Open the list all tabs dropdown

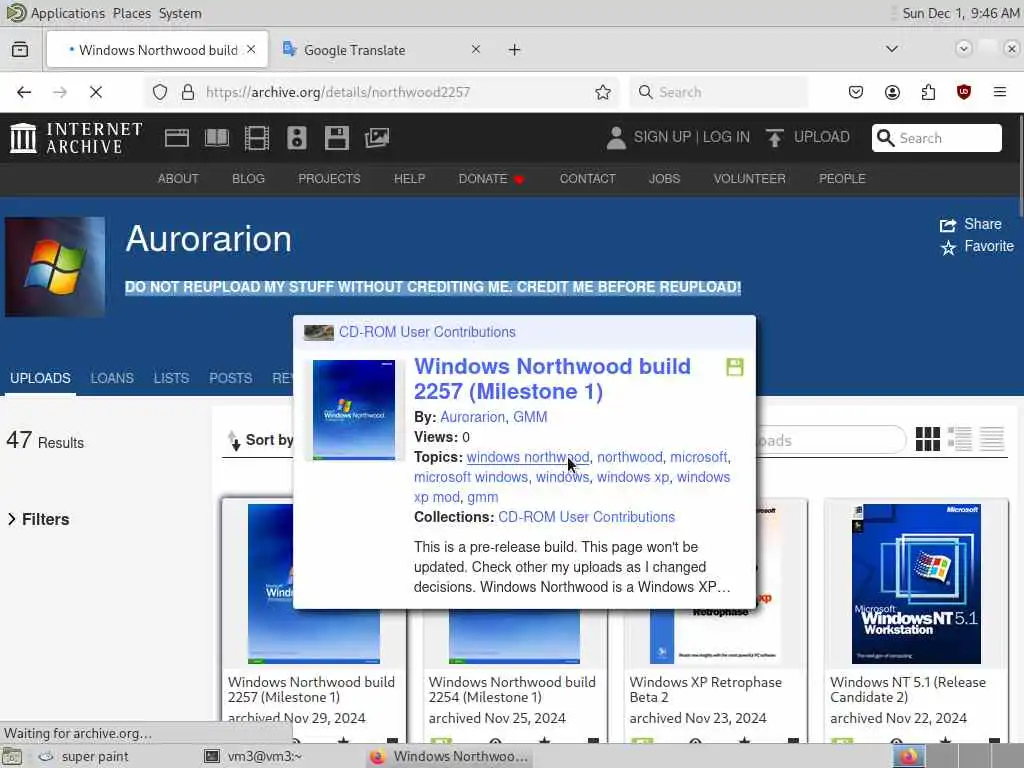pos(891,49)
